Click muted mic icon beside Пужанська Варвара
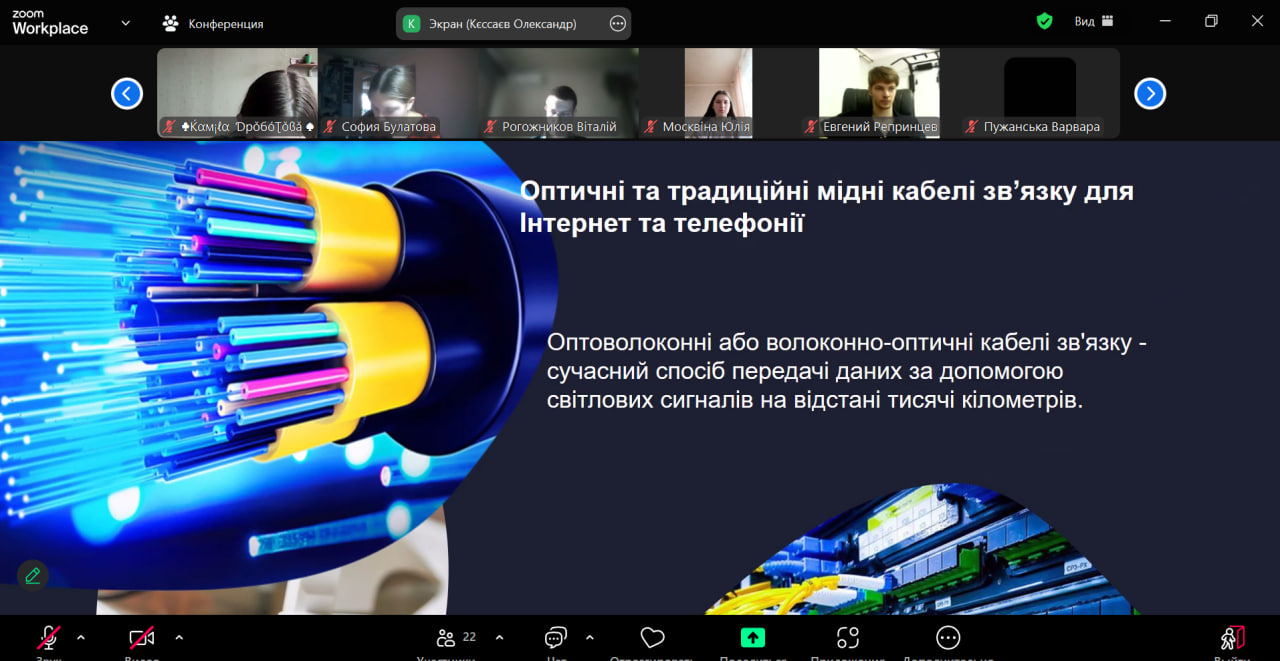1280x661 pixels. 971,127
